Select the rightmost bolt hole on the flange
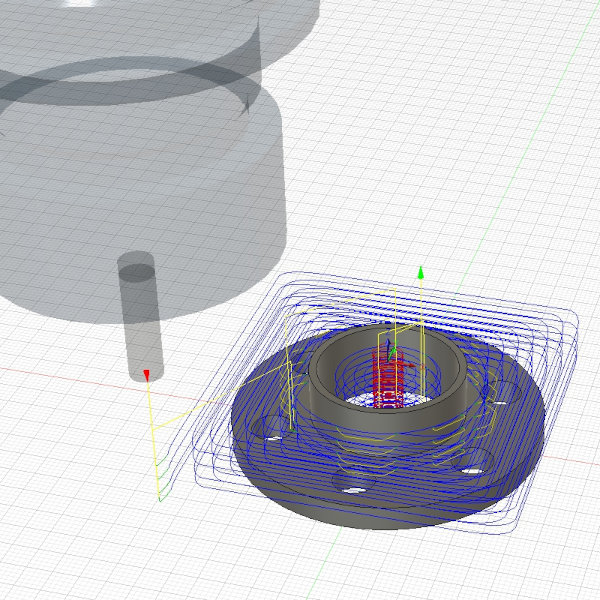 click(x=499, y=400)
